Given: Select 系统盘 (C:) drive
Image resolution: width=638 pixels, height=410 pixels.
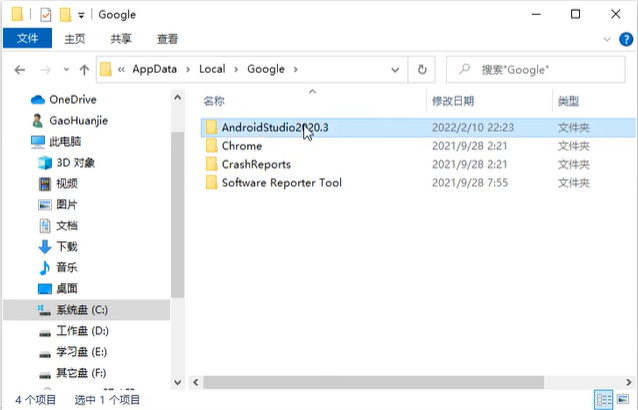Looking at the screenshot, I should pos(86,310).
